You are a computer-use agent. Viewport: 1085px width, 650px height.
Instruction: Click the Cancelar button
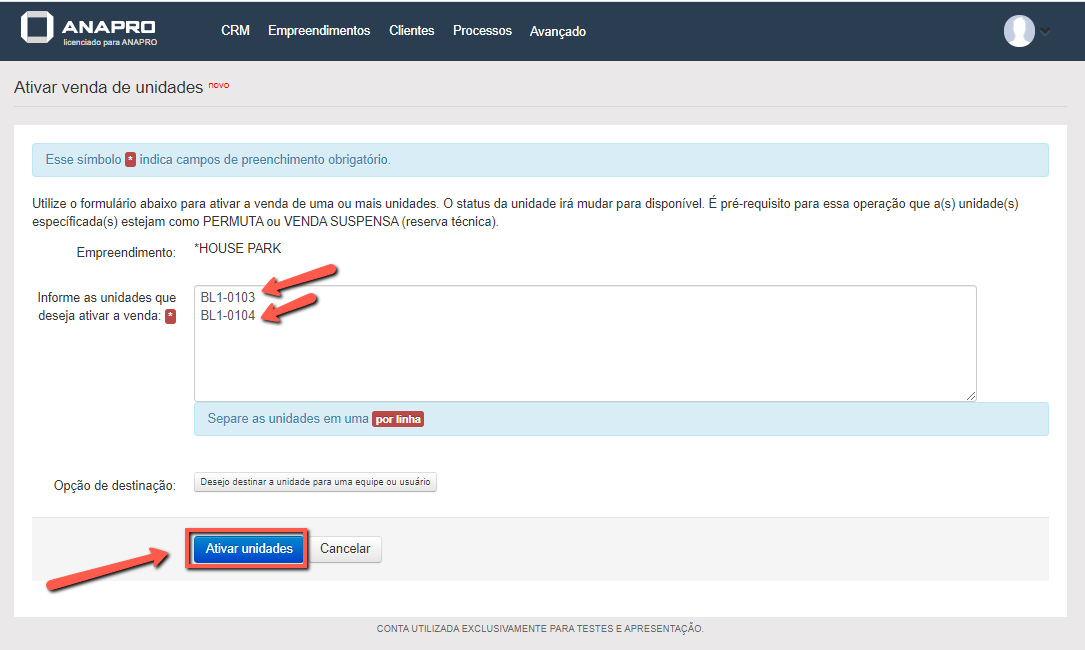(x=345, y=549)
